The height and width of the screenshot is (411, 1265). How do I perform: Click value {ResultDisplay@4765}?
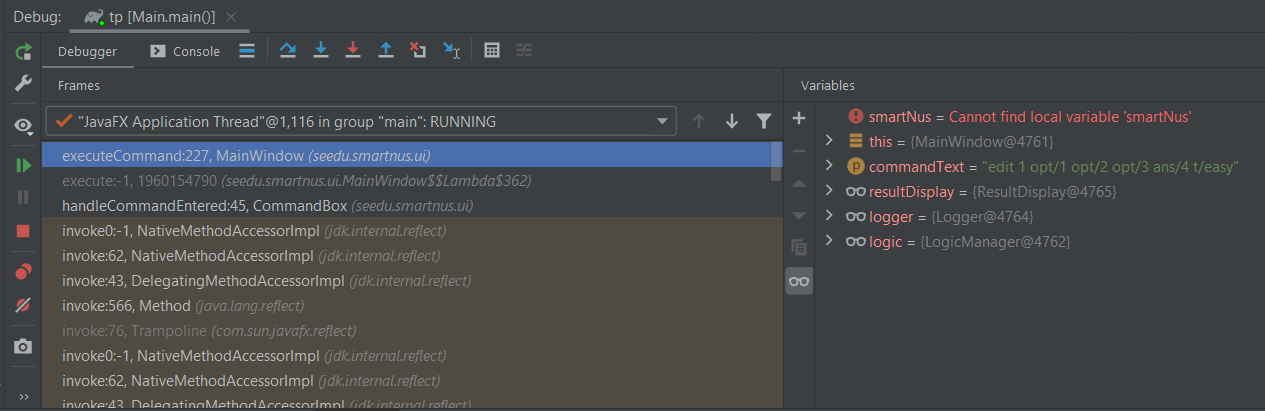coord(1045,192)
